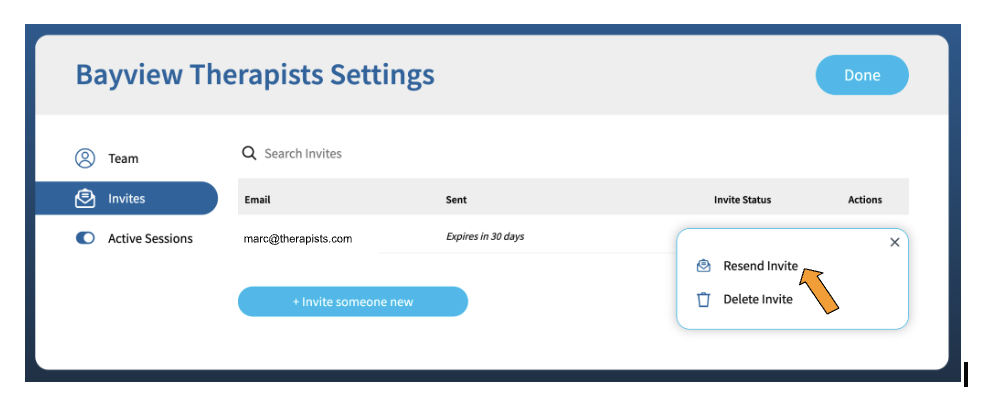The image size is (984, 408).
Task: Choose Resend Invite from the popup menu
Action: (x=761, y=266)
